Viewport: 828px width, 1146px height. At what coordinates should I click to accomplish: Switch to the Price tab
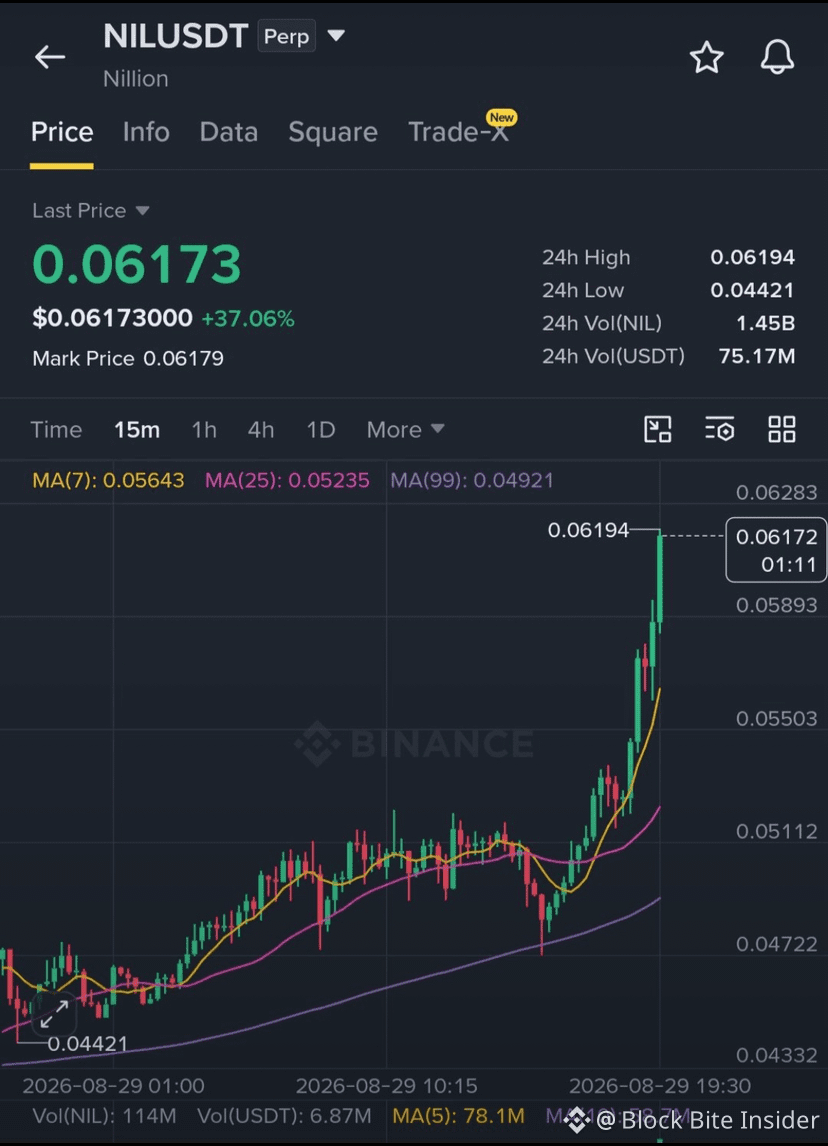pos(62,132)
